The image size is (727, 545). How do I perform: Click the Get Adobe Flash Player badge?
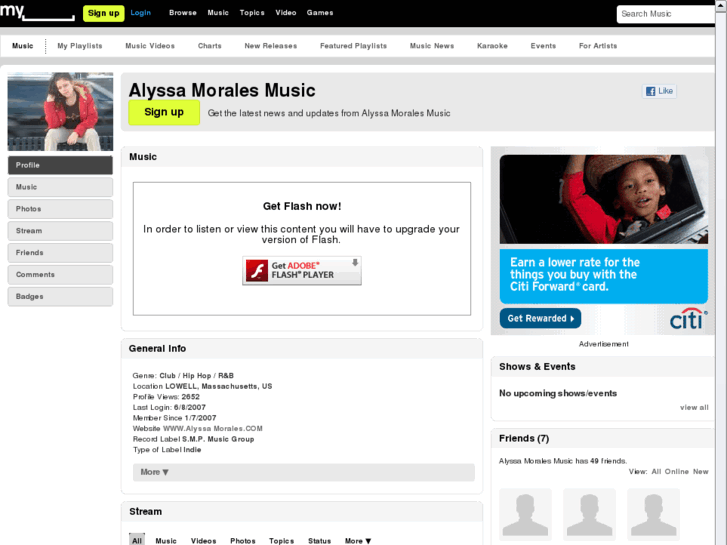click(x=302, y=270)
